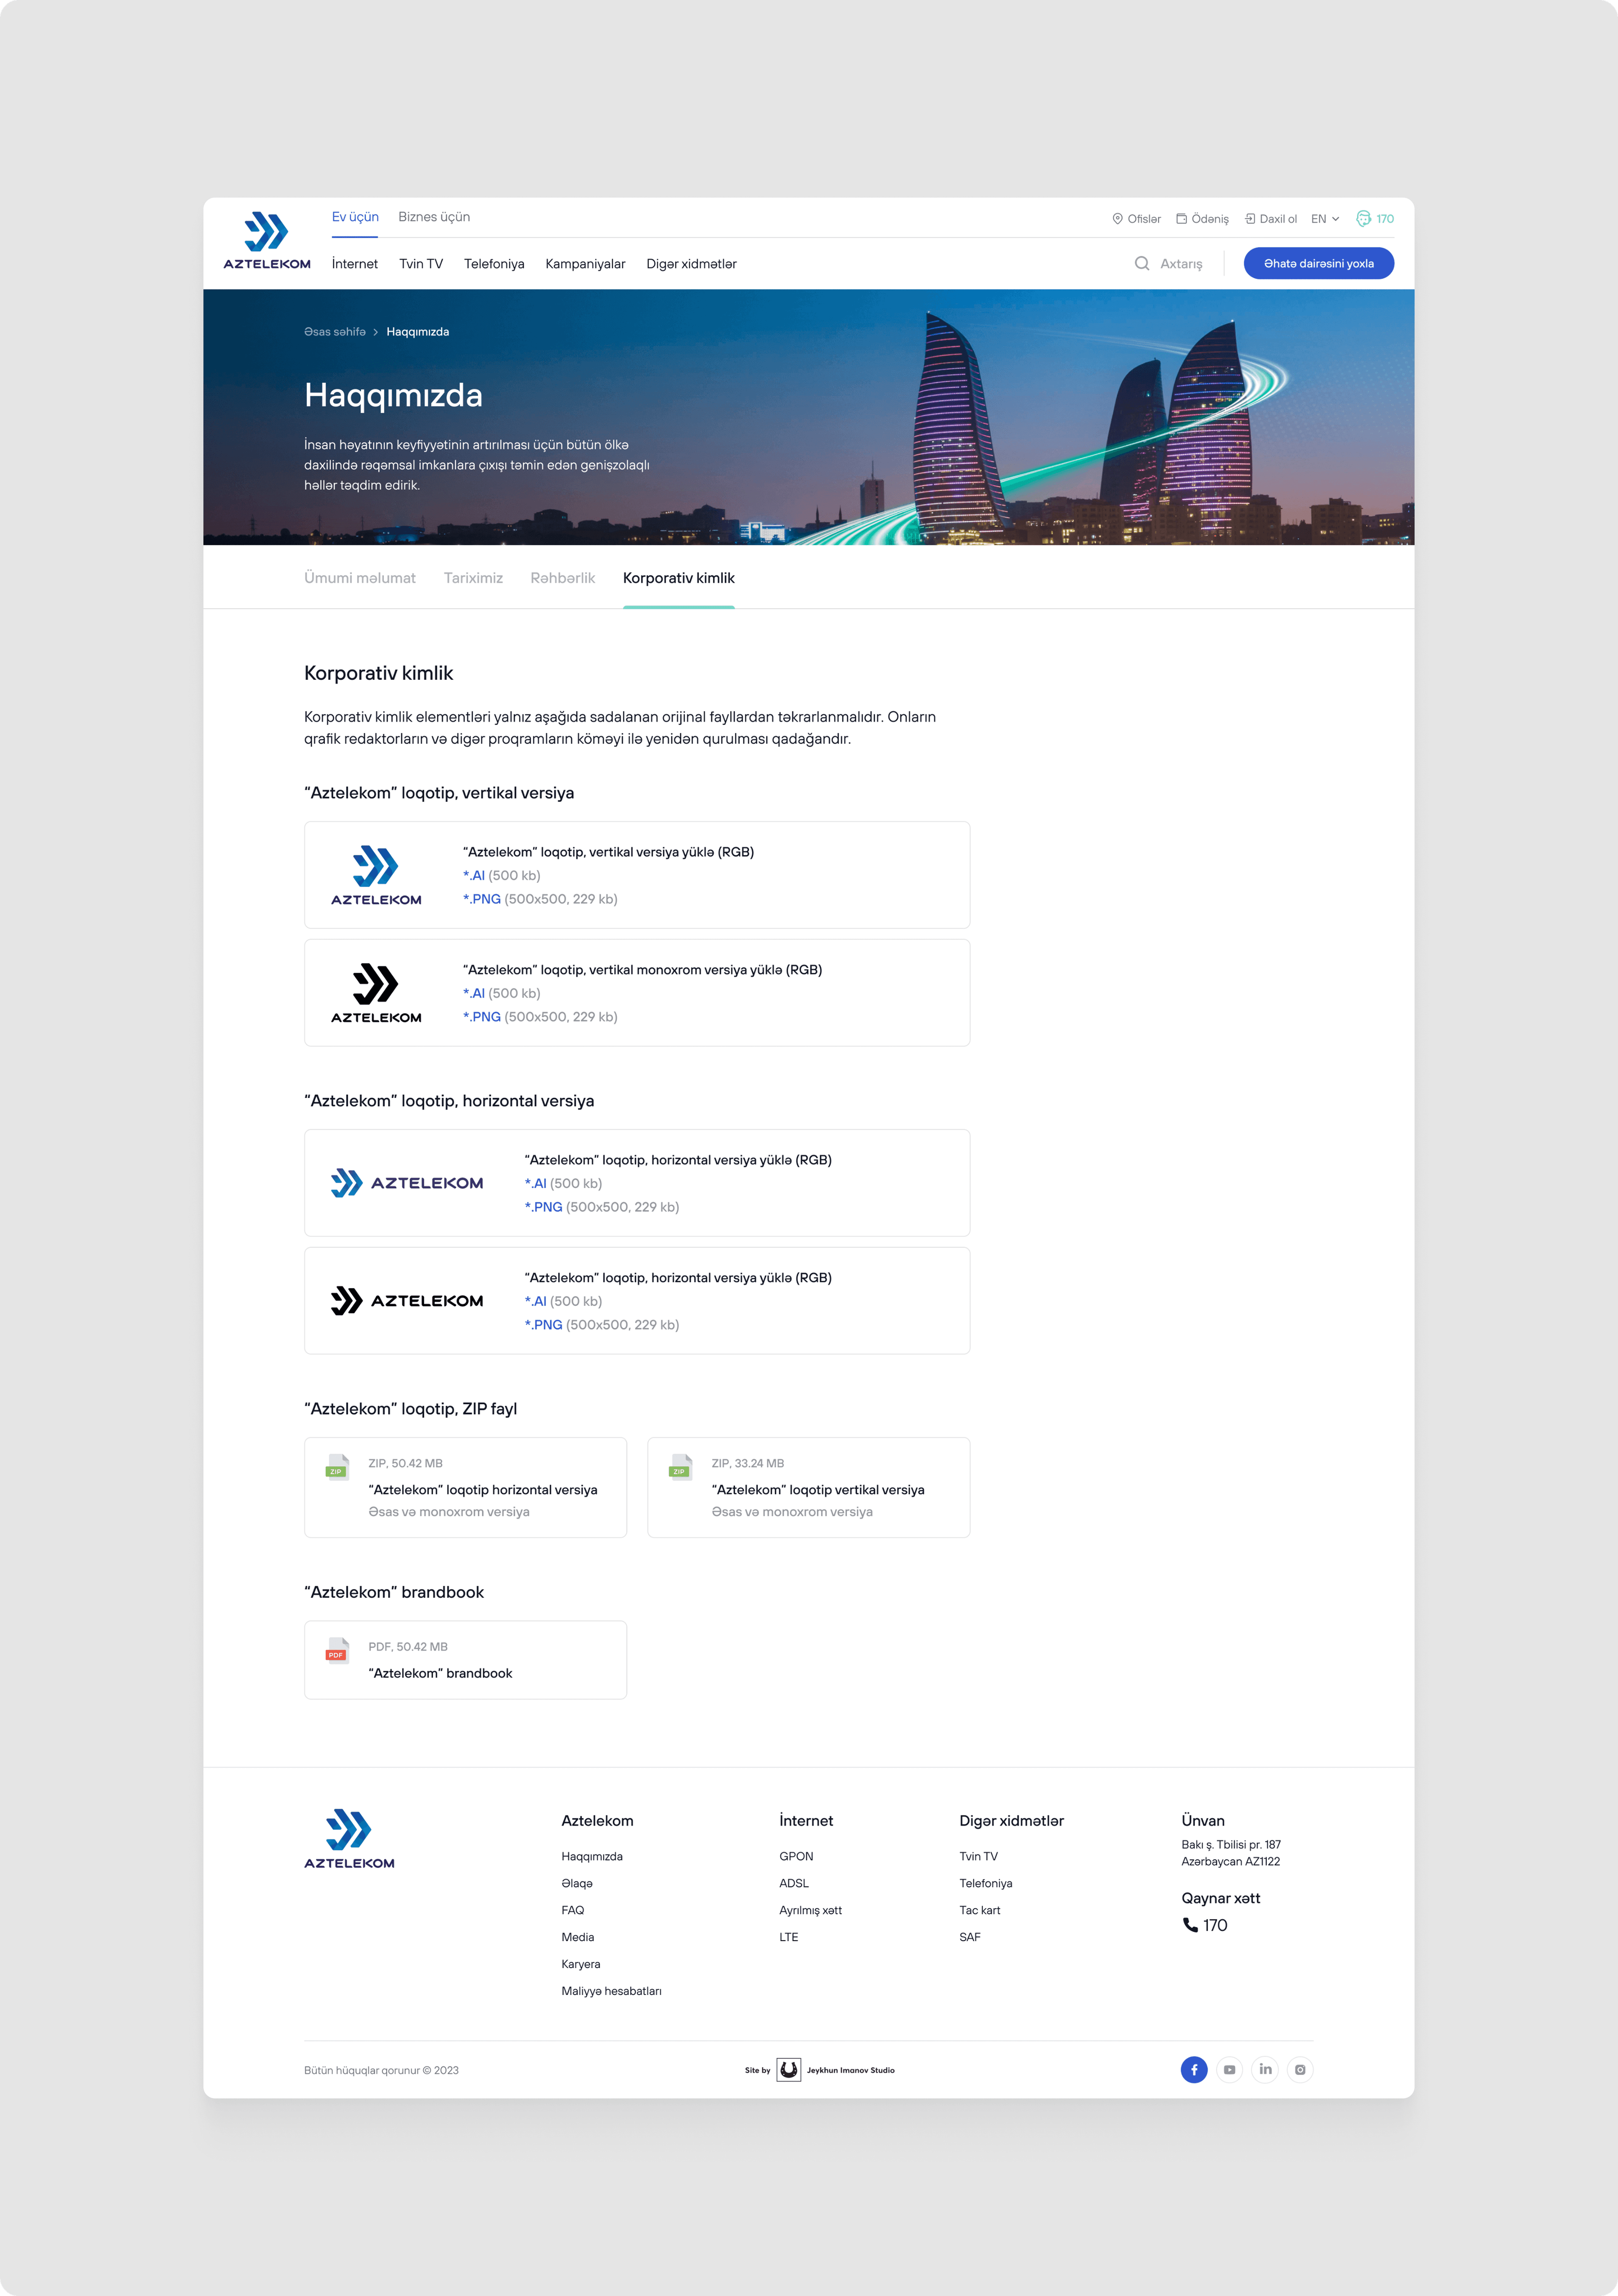Open the Digər xidmətlər menu item
Screen dimensions: 1618x2296
click(x=691, y=264)
